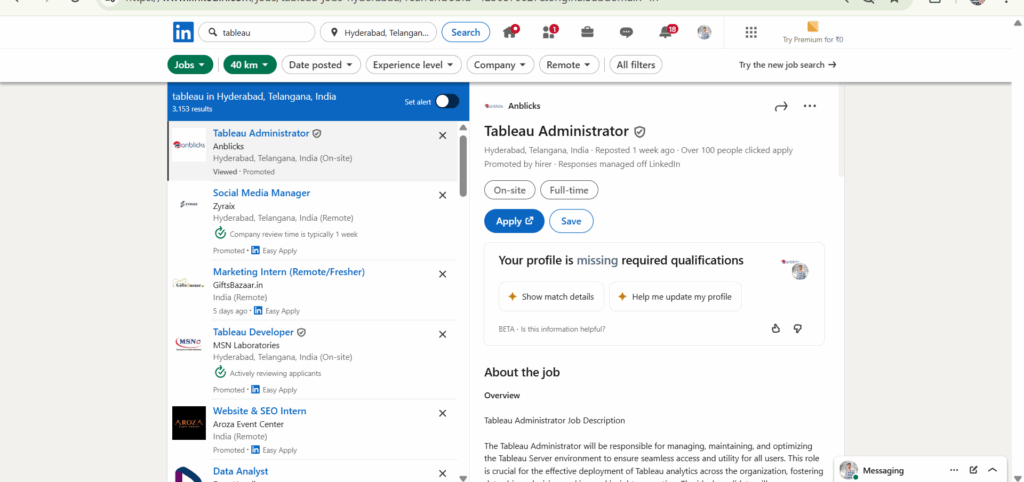Open All filters

click(x=636, y=65)
